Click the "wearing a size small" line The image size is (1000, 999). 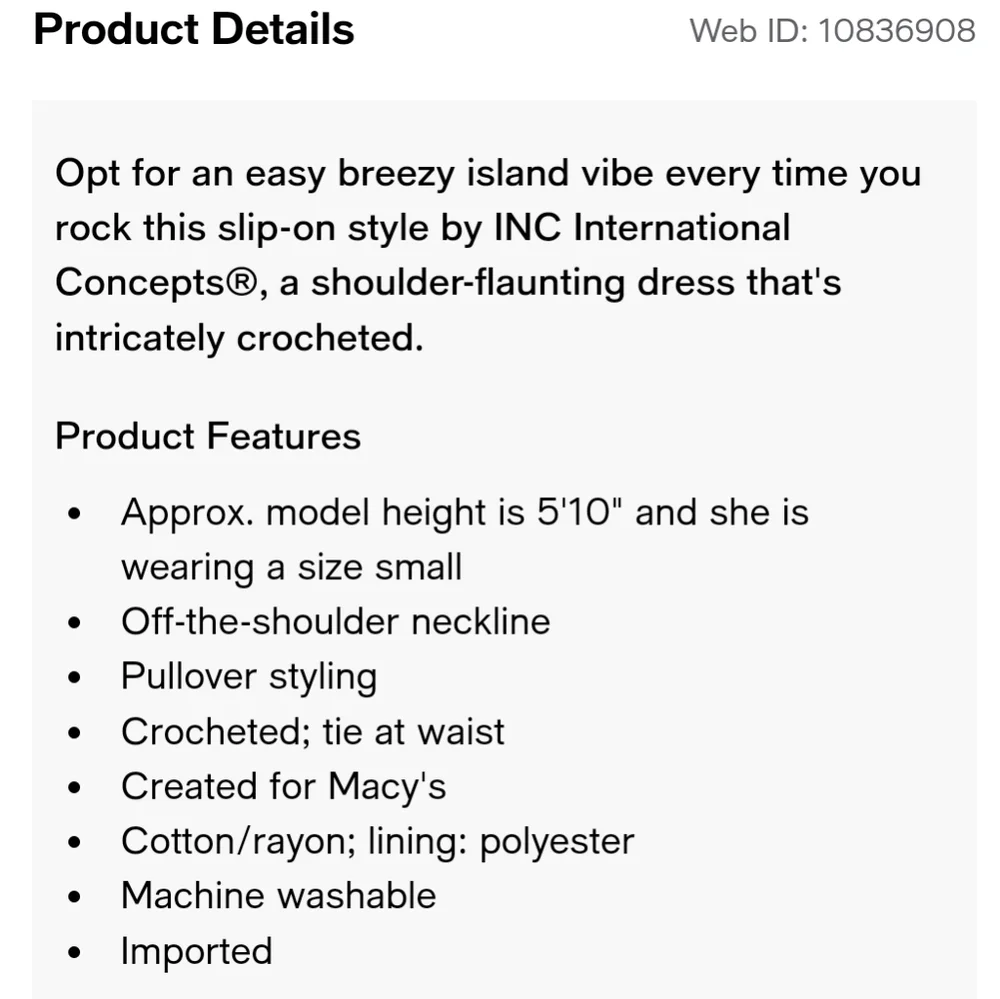(291, 567)
